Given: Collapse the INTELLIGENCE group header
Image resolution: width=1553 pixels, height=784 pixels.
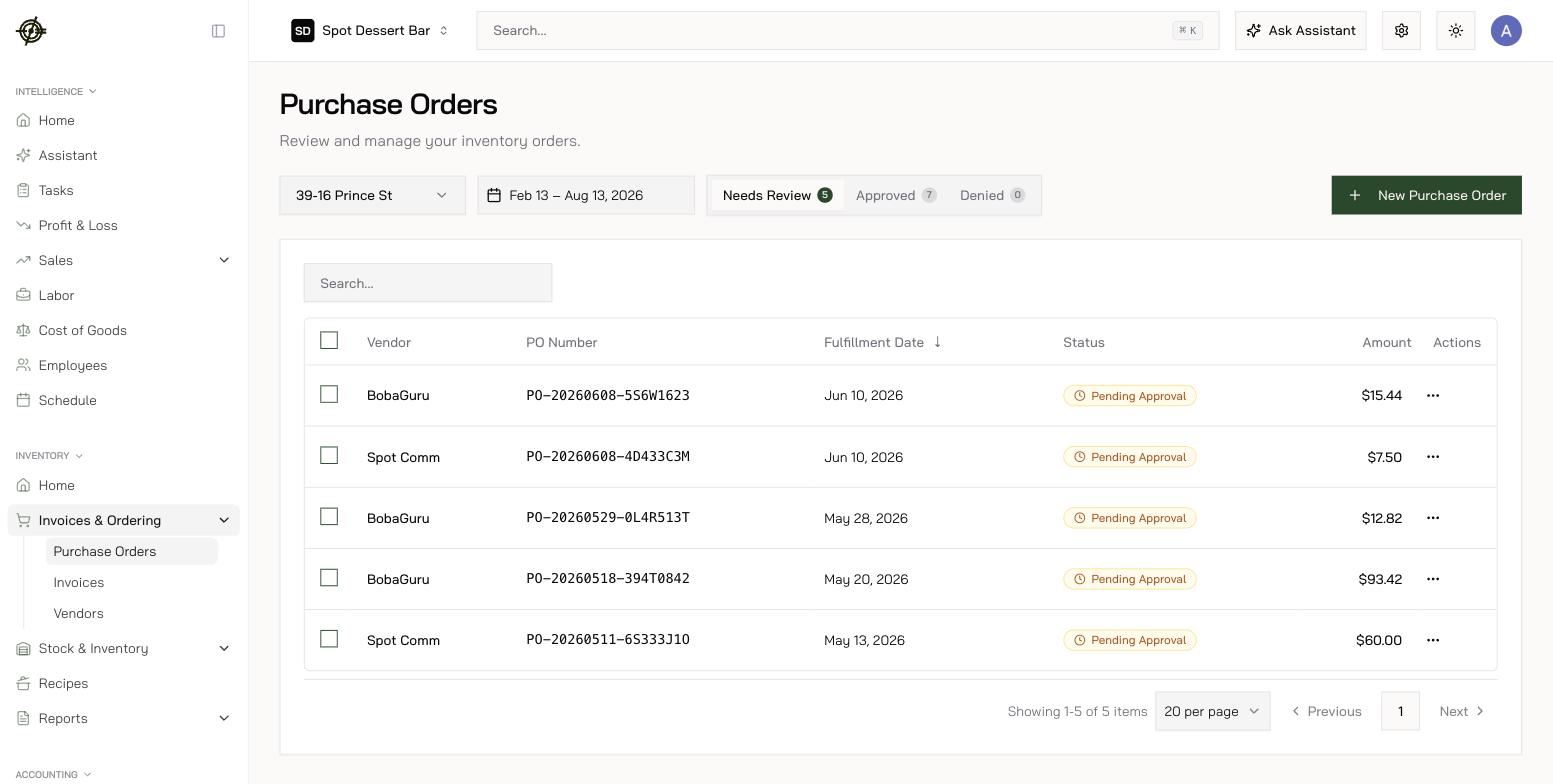Looking at the screenshot, I should tap(56, 91).
